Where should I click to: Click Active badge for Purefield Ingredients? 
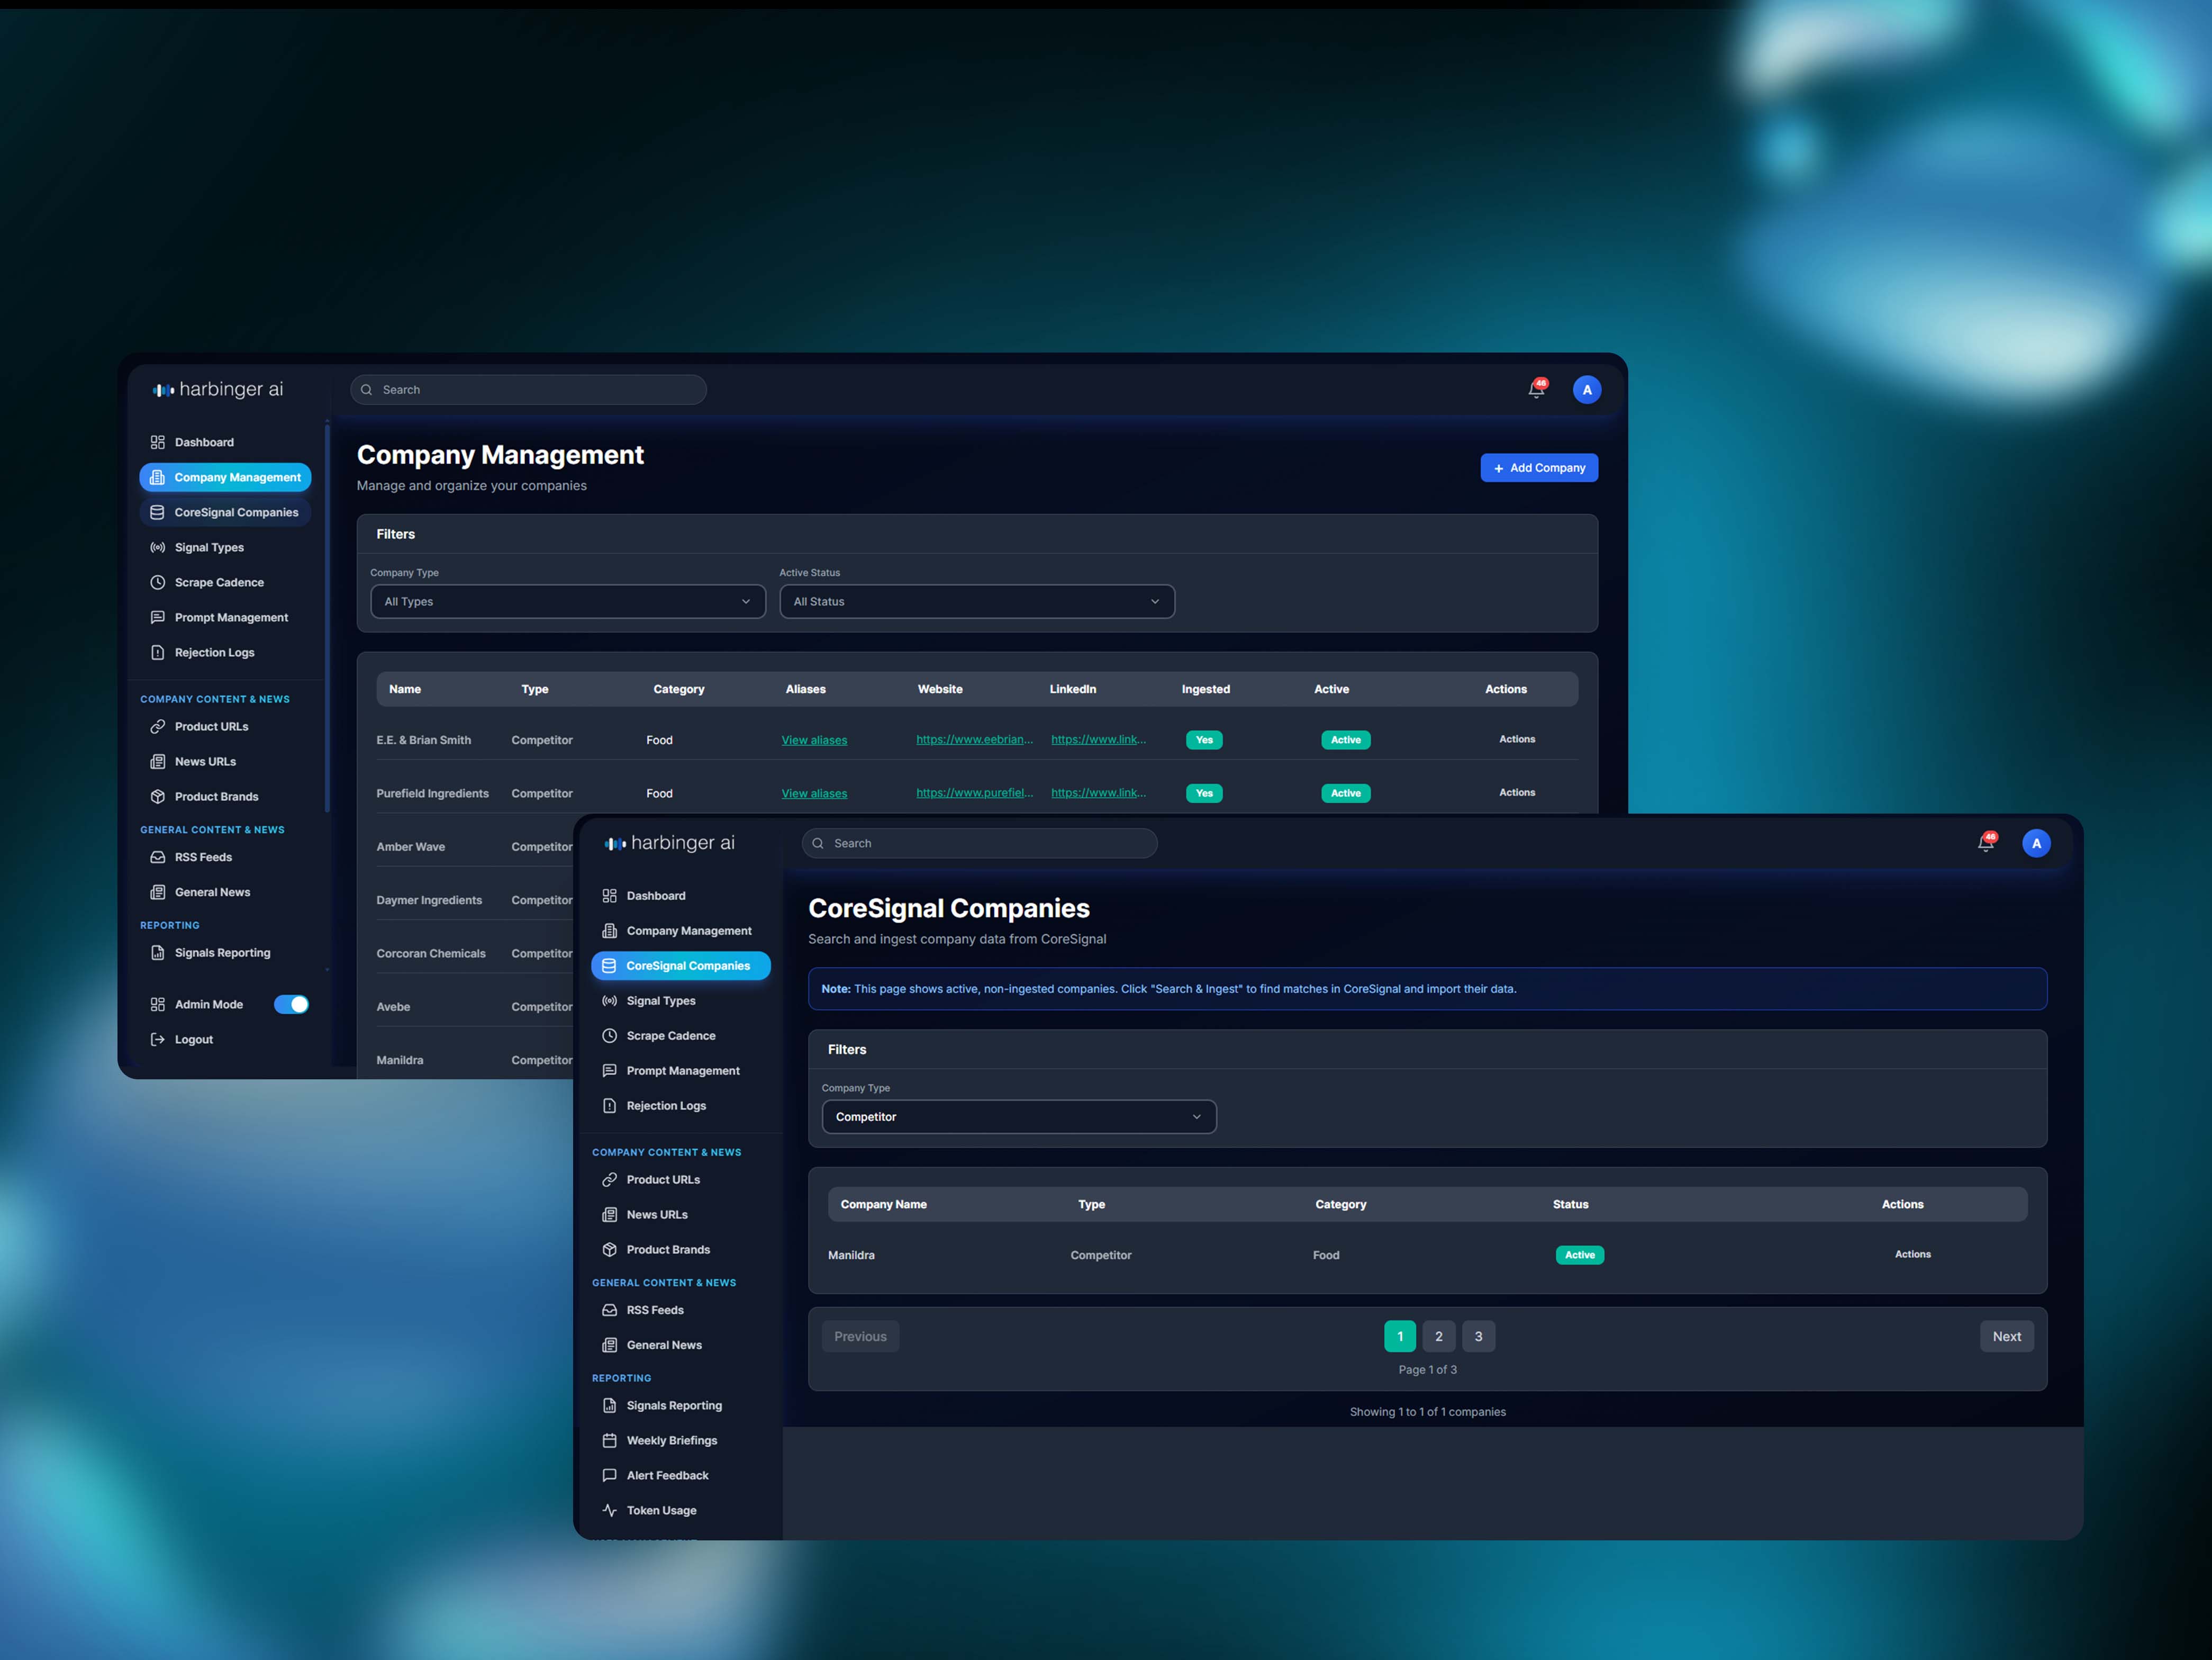pos(1346,793)
